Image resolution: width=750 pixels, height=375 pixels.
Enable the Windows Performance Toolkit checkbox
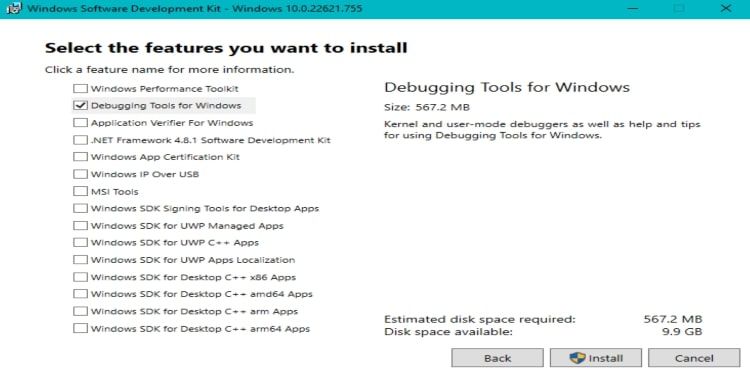pos(80,88)
